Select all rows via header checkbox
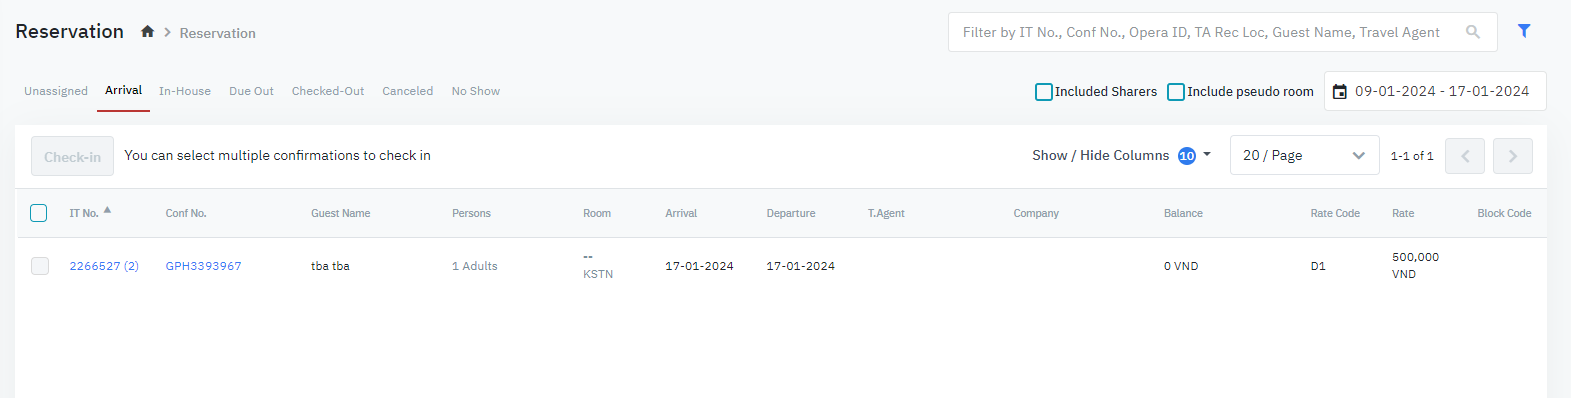1571x398 pixels. tap(39, 213)
